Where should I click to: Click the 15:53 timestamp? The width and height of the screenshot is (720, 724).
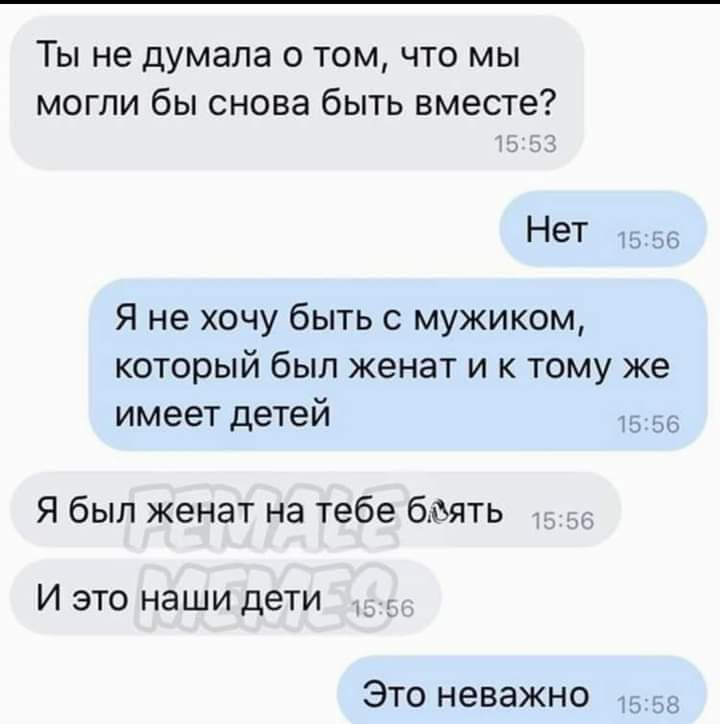(526, 144)
